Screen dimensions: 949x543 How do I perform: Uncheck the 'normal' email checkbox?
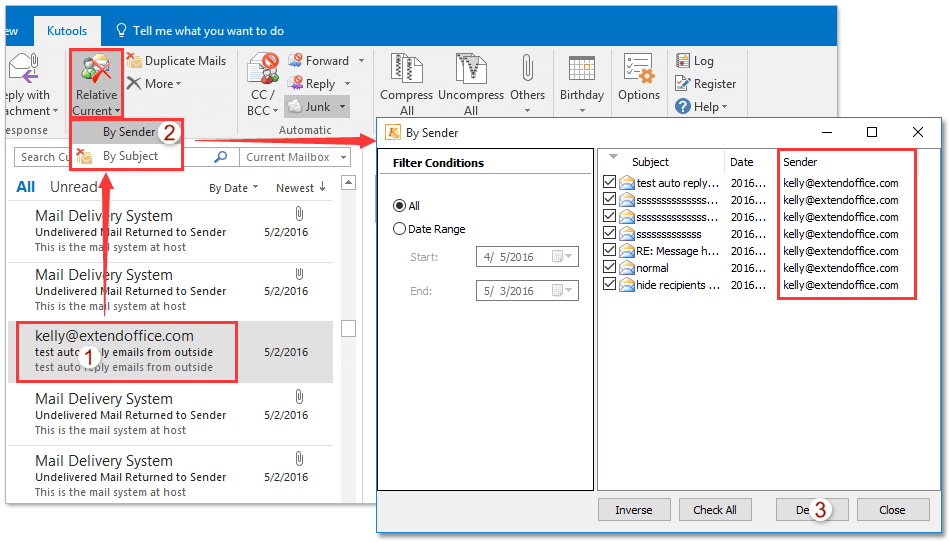[610, 268]
